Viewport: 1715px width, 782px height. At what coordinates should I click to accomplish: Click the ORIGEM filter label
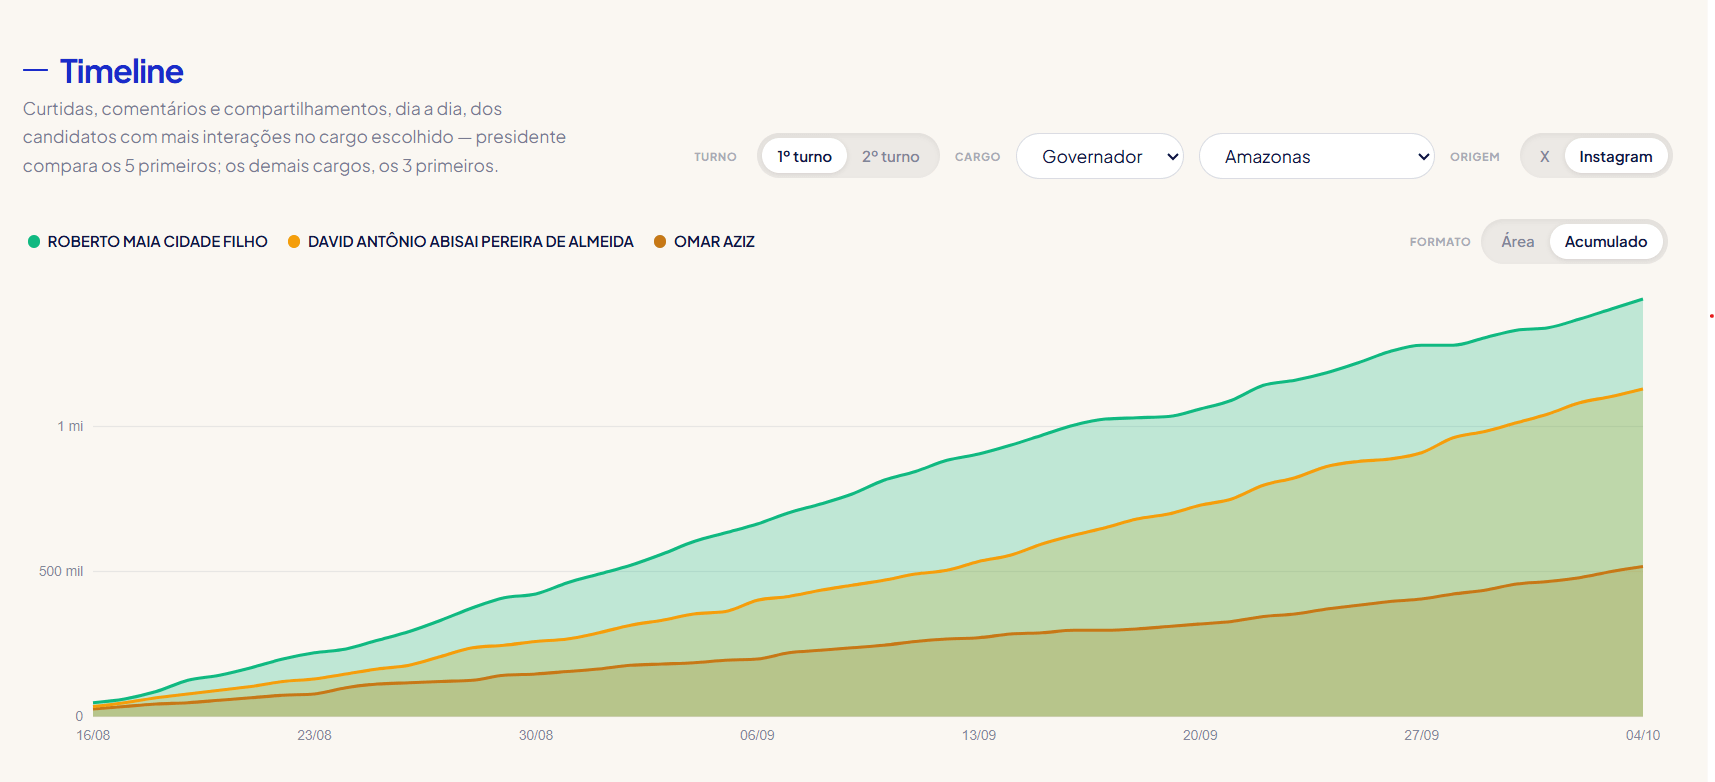click(1475, 157)
